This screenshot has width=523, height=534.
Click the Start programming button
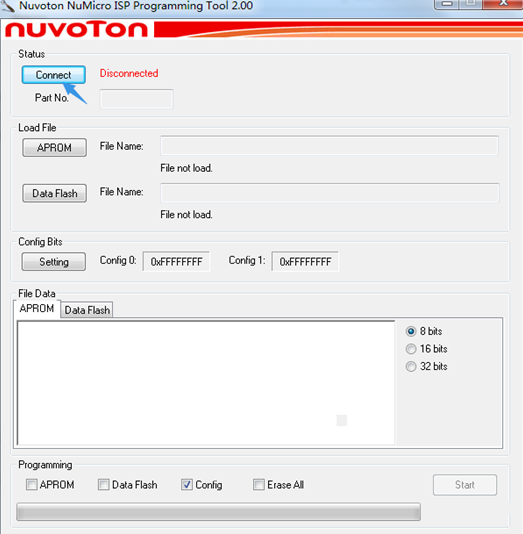coord(465,485)
